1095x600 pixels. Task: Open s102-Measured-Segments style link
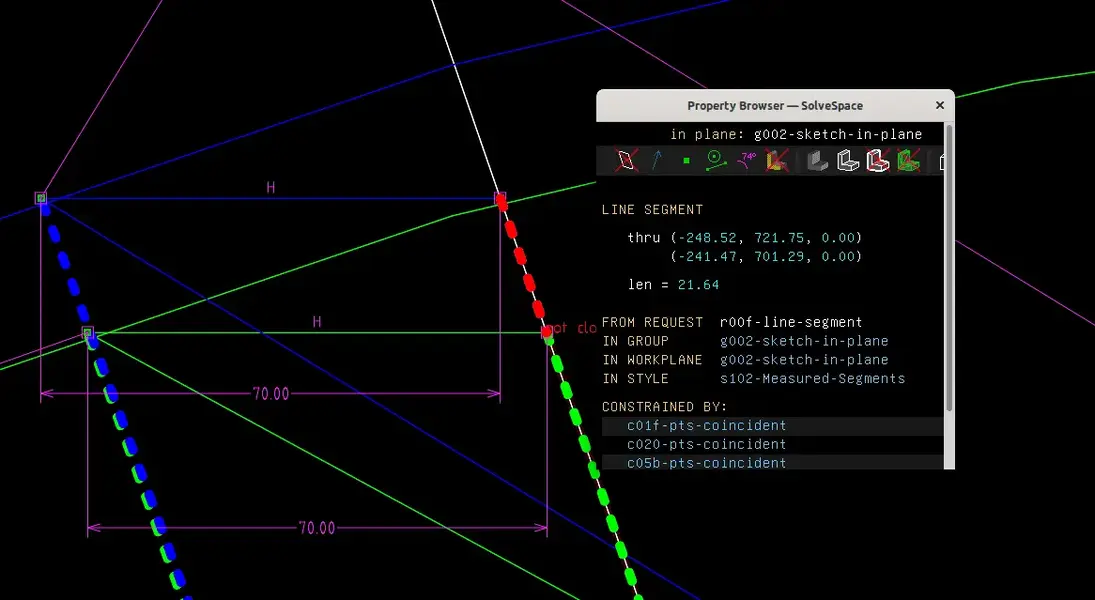click(x=812, y=379)
